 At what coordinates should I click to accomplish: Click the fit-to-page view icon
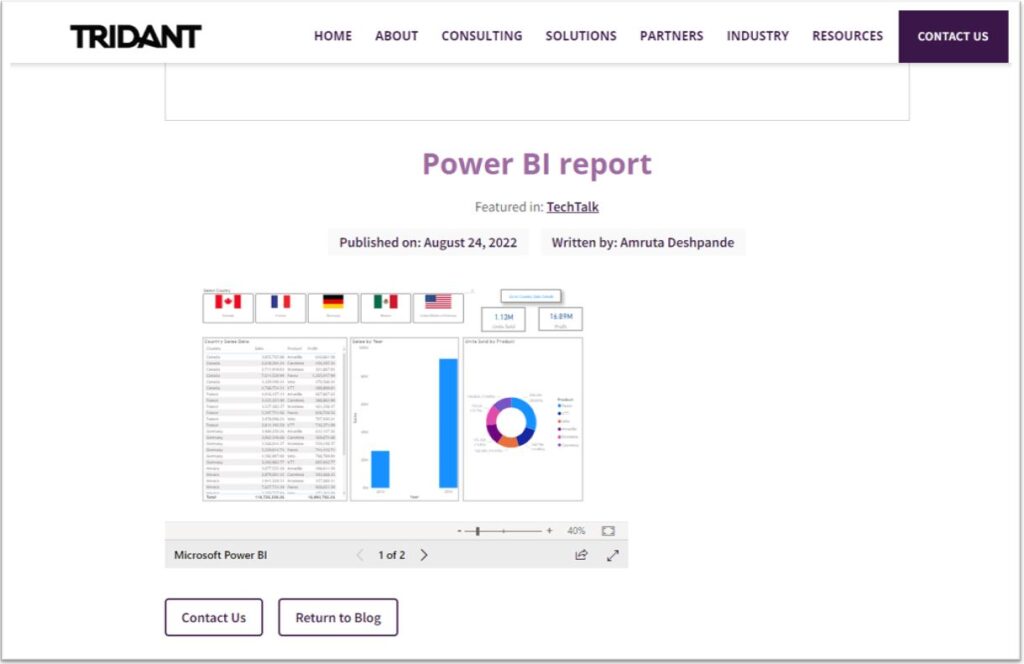tap(608, 530)
